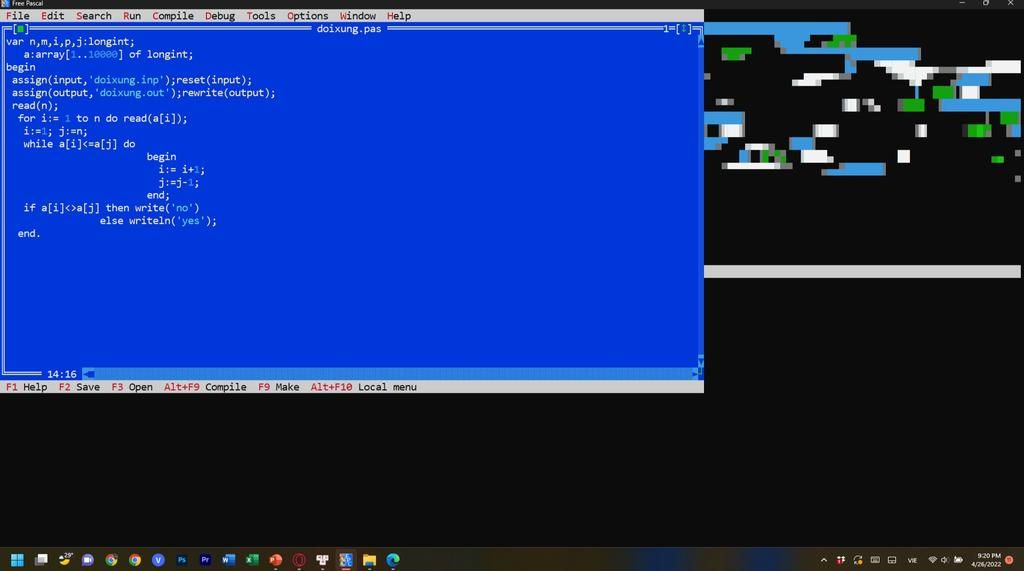
Task: Open Task View from the taskbar
Action: [x=41, y=560]
